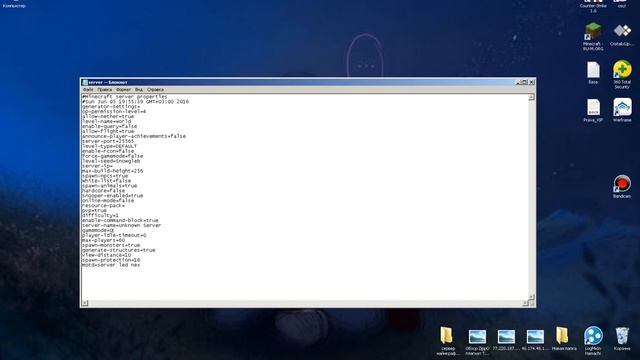Click the line 'enable-query=false'

109,126
